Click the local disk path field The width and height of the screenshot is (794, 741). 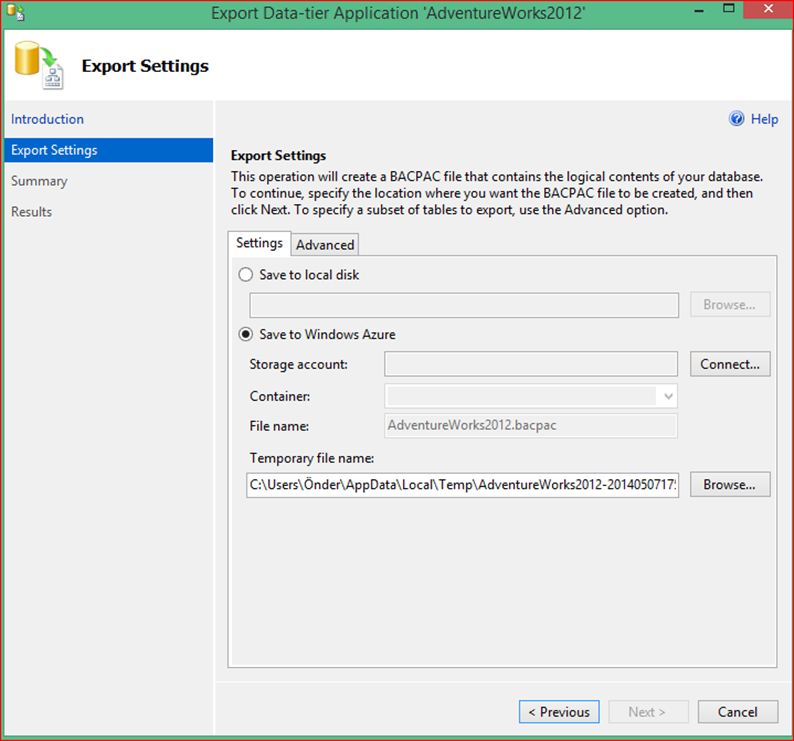(464, 305)
